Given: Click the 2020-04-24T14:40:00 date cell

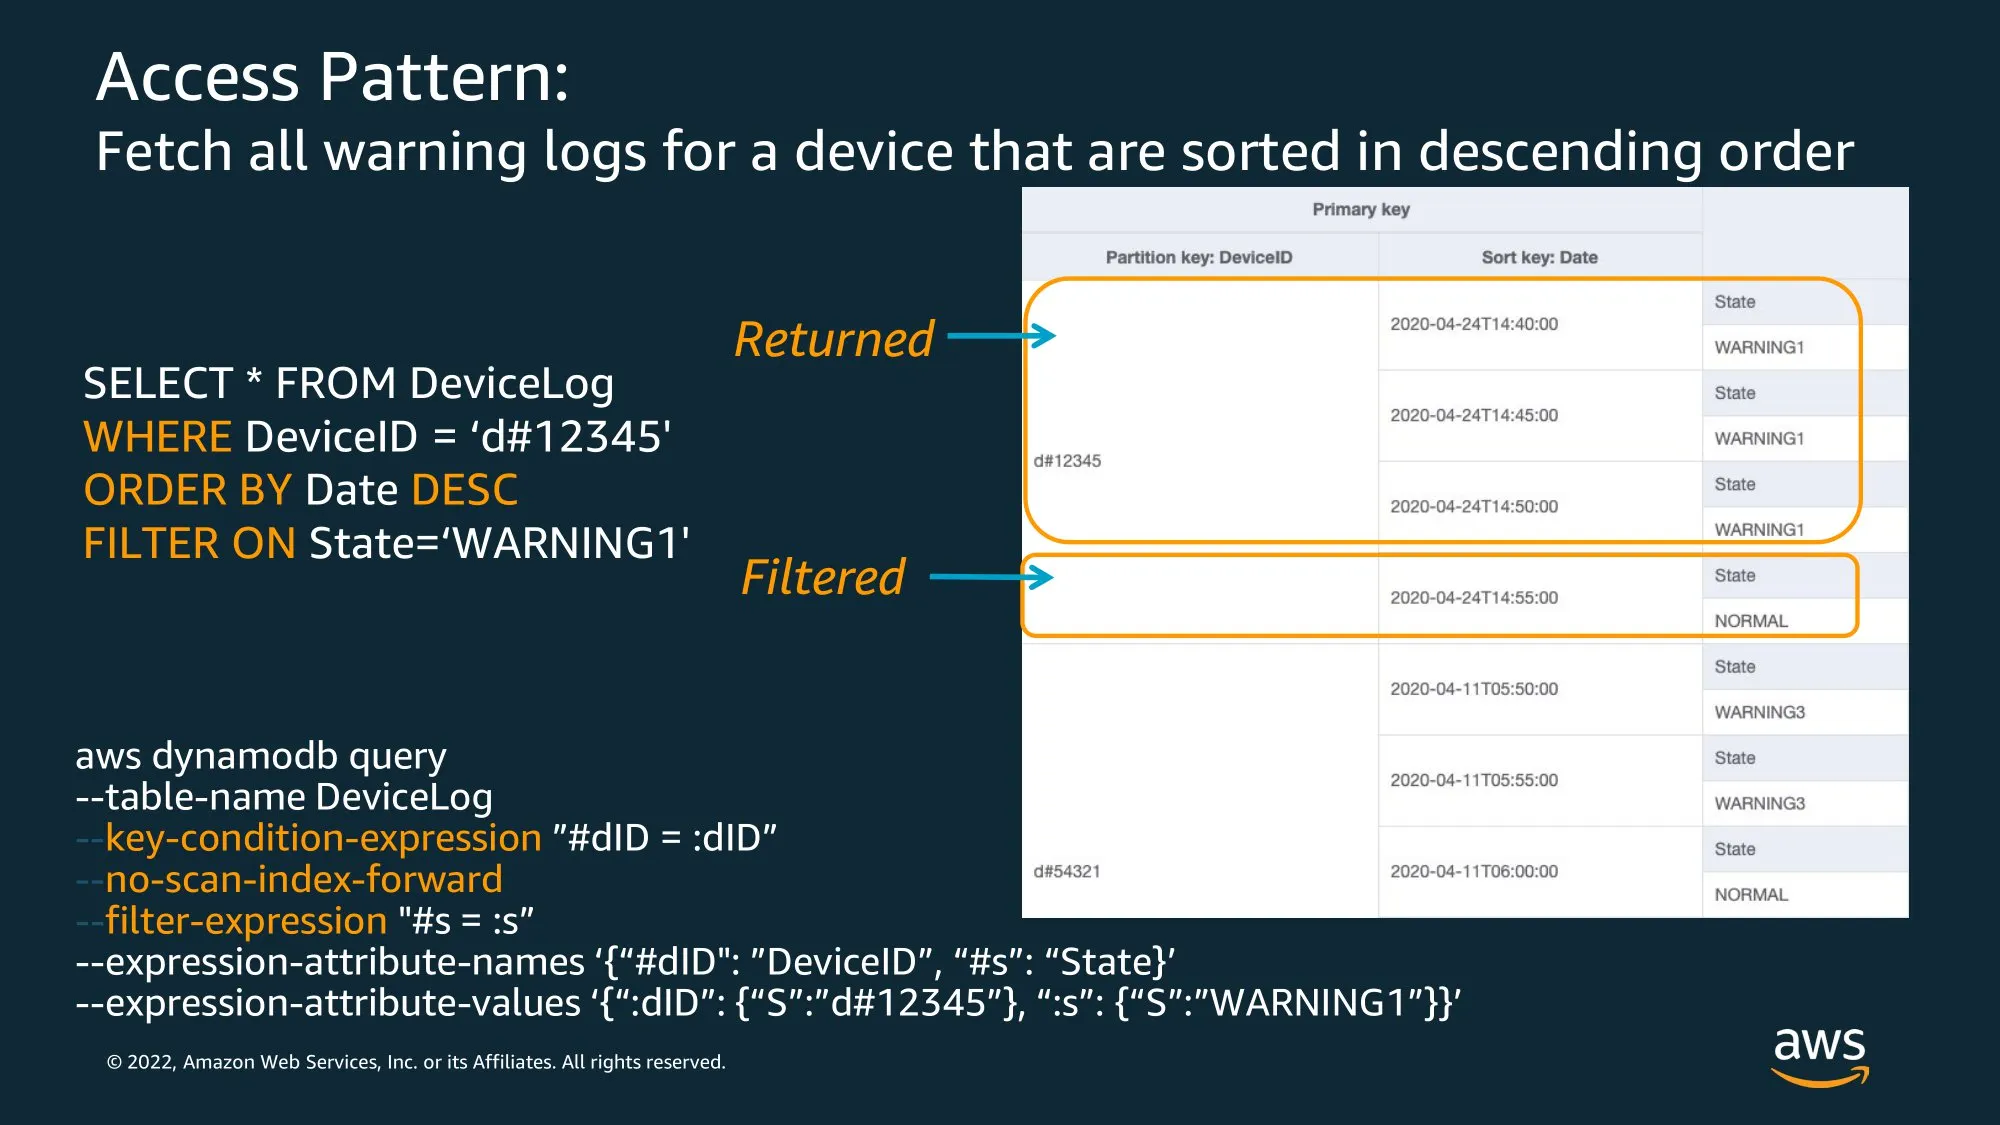Looking at the screenshot, I should (x=1474, y=324).
